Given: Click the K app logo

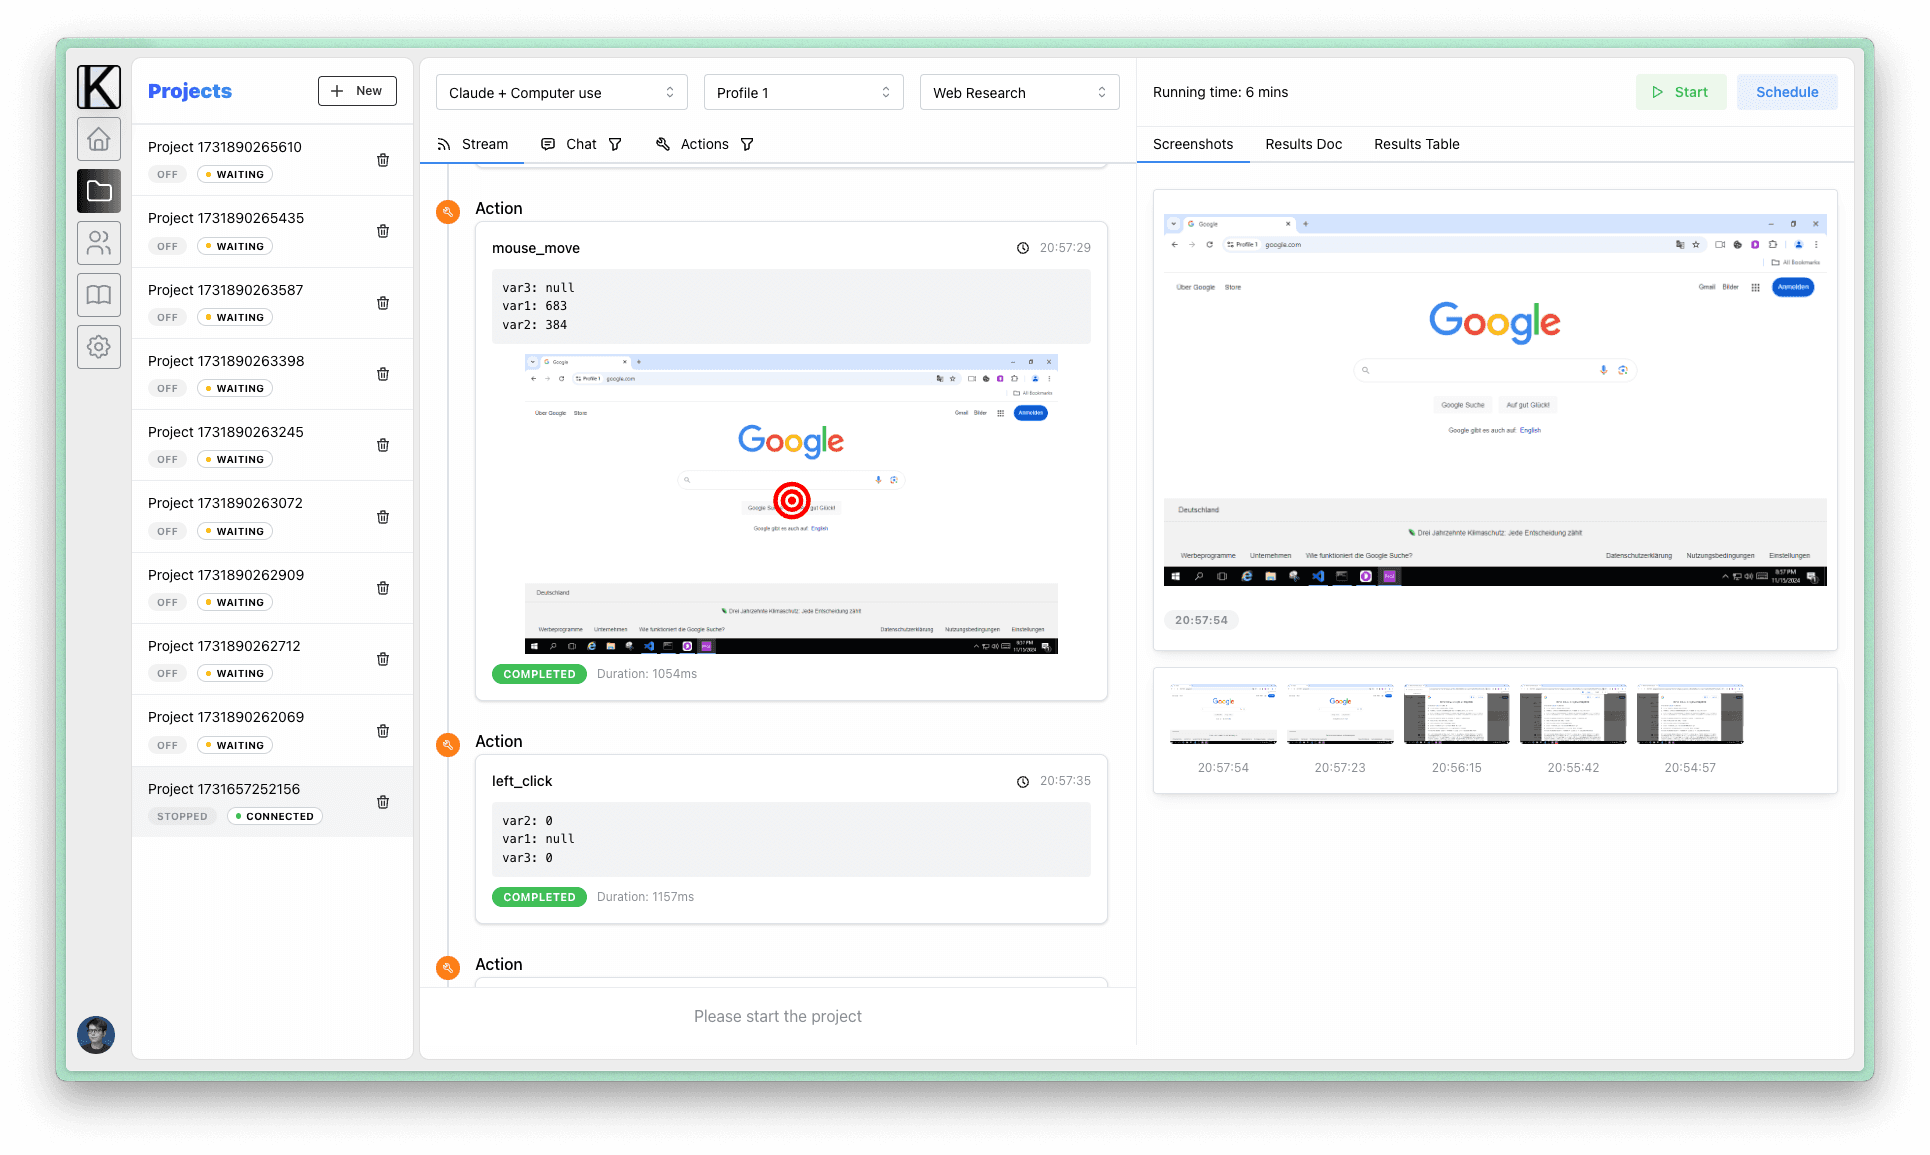Looking at the screenshot, I should coord(99,87).
